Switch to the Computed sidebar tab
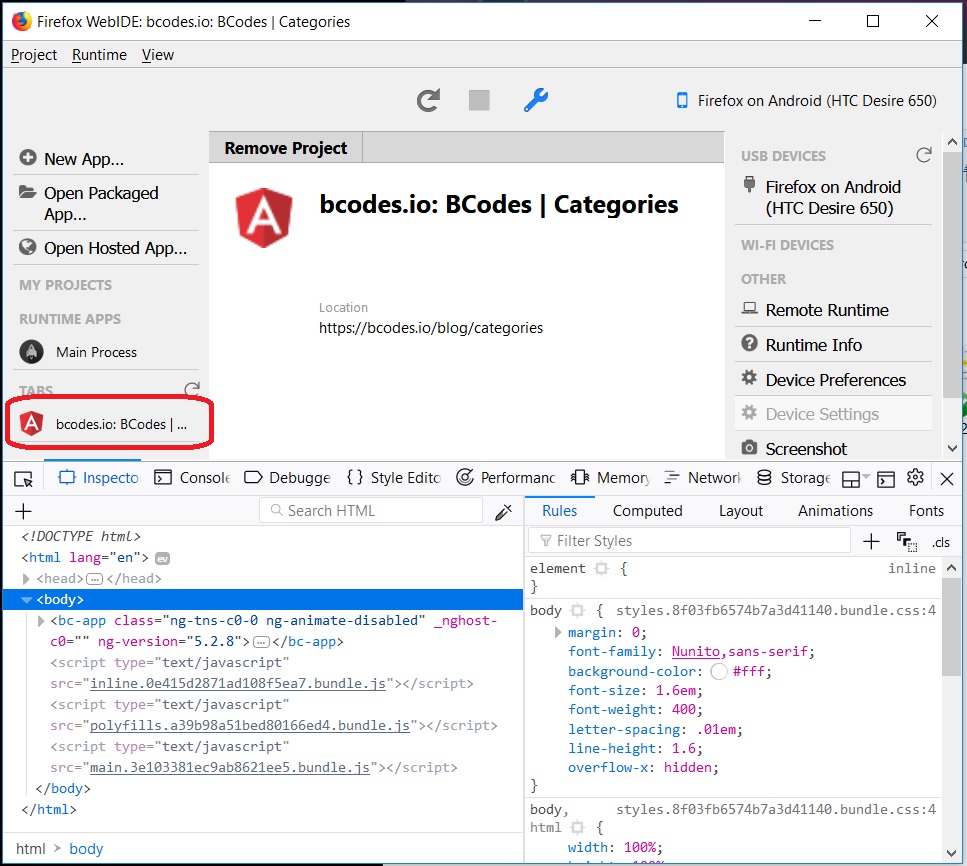 [648, 511]
